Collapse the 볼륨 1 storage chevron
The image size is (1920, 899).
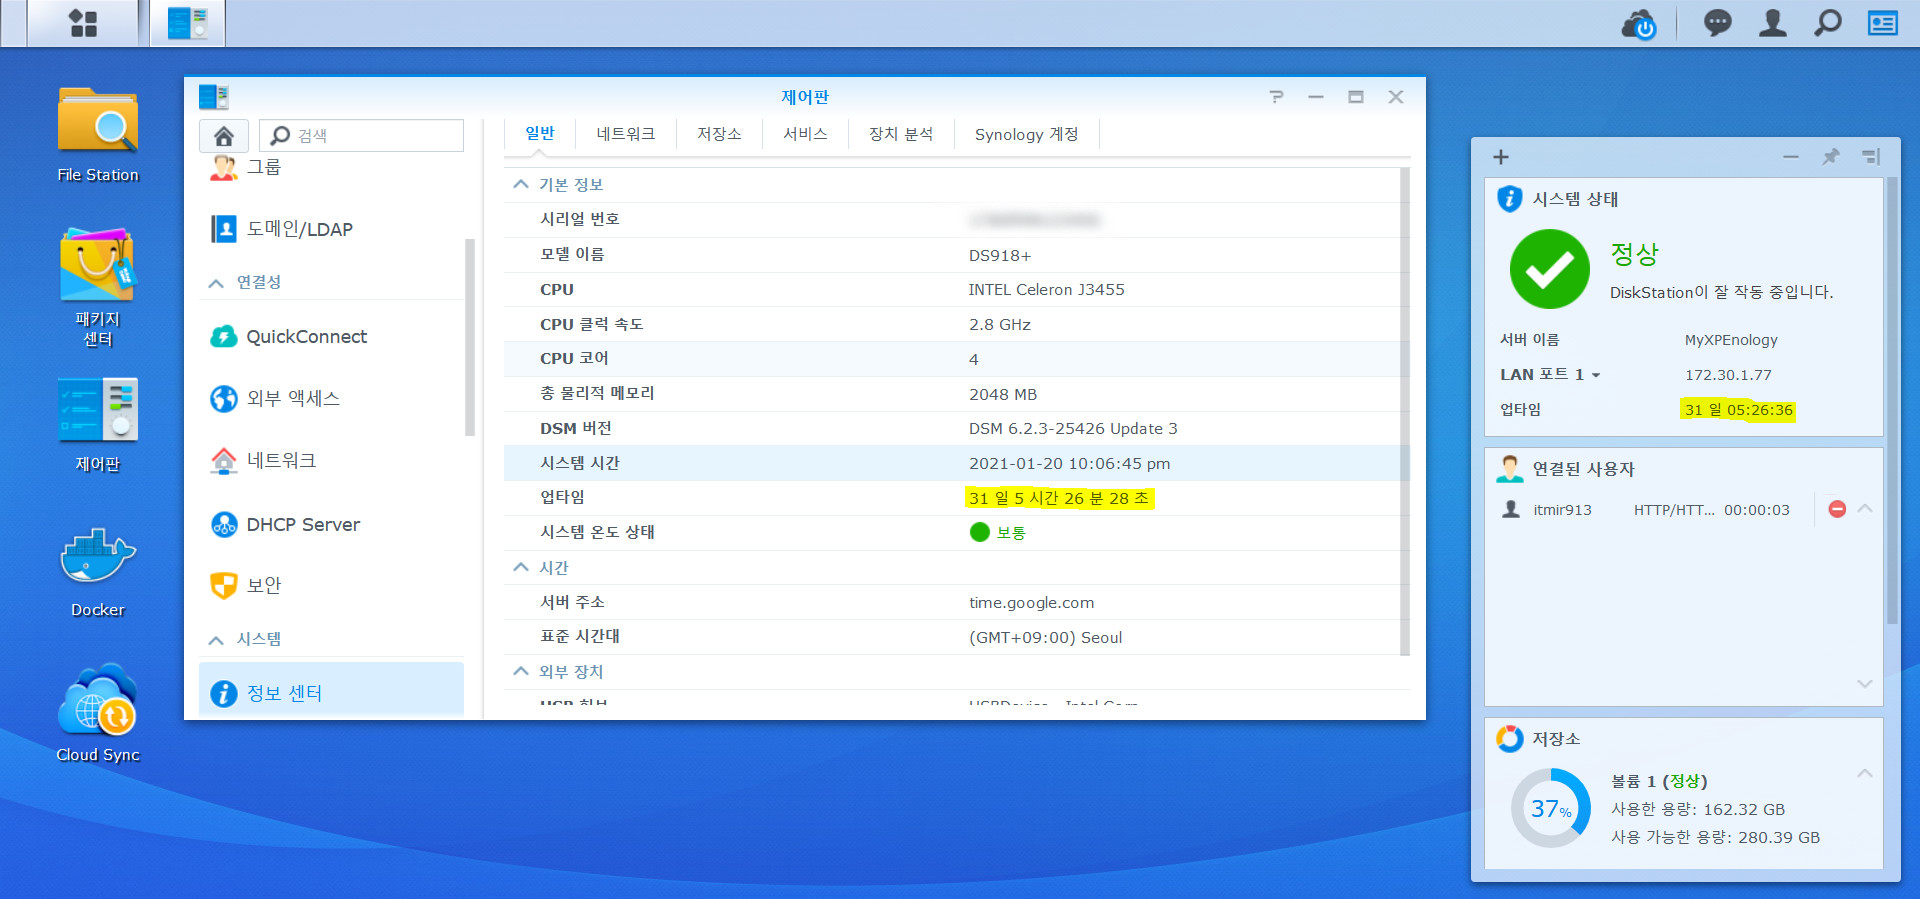(1865, 773)
